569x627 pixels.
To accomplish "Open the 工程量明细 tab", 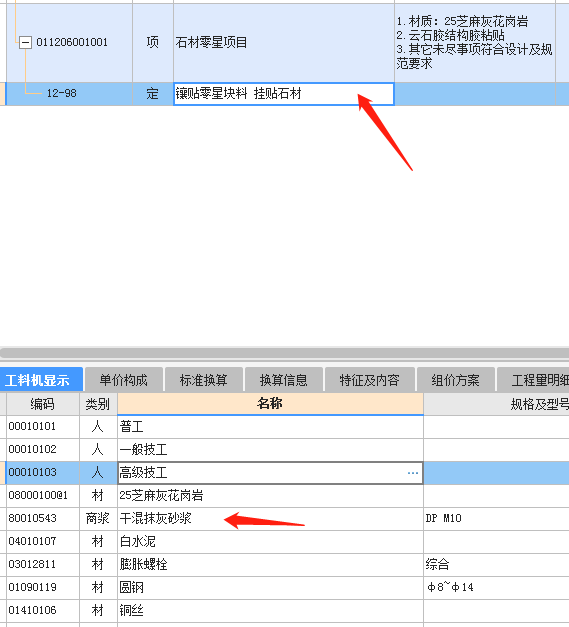I will (533, 379).
